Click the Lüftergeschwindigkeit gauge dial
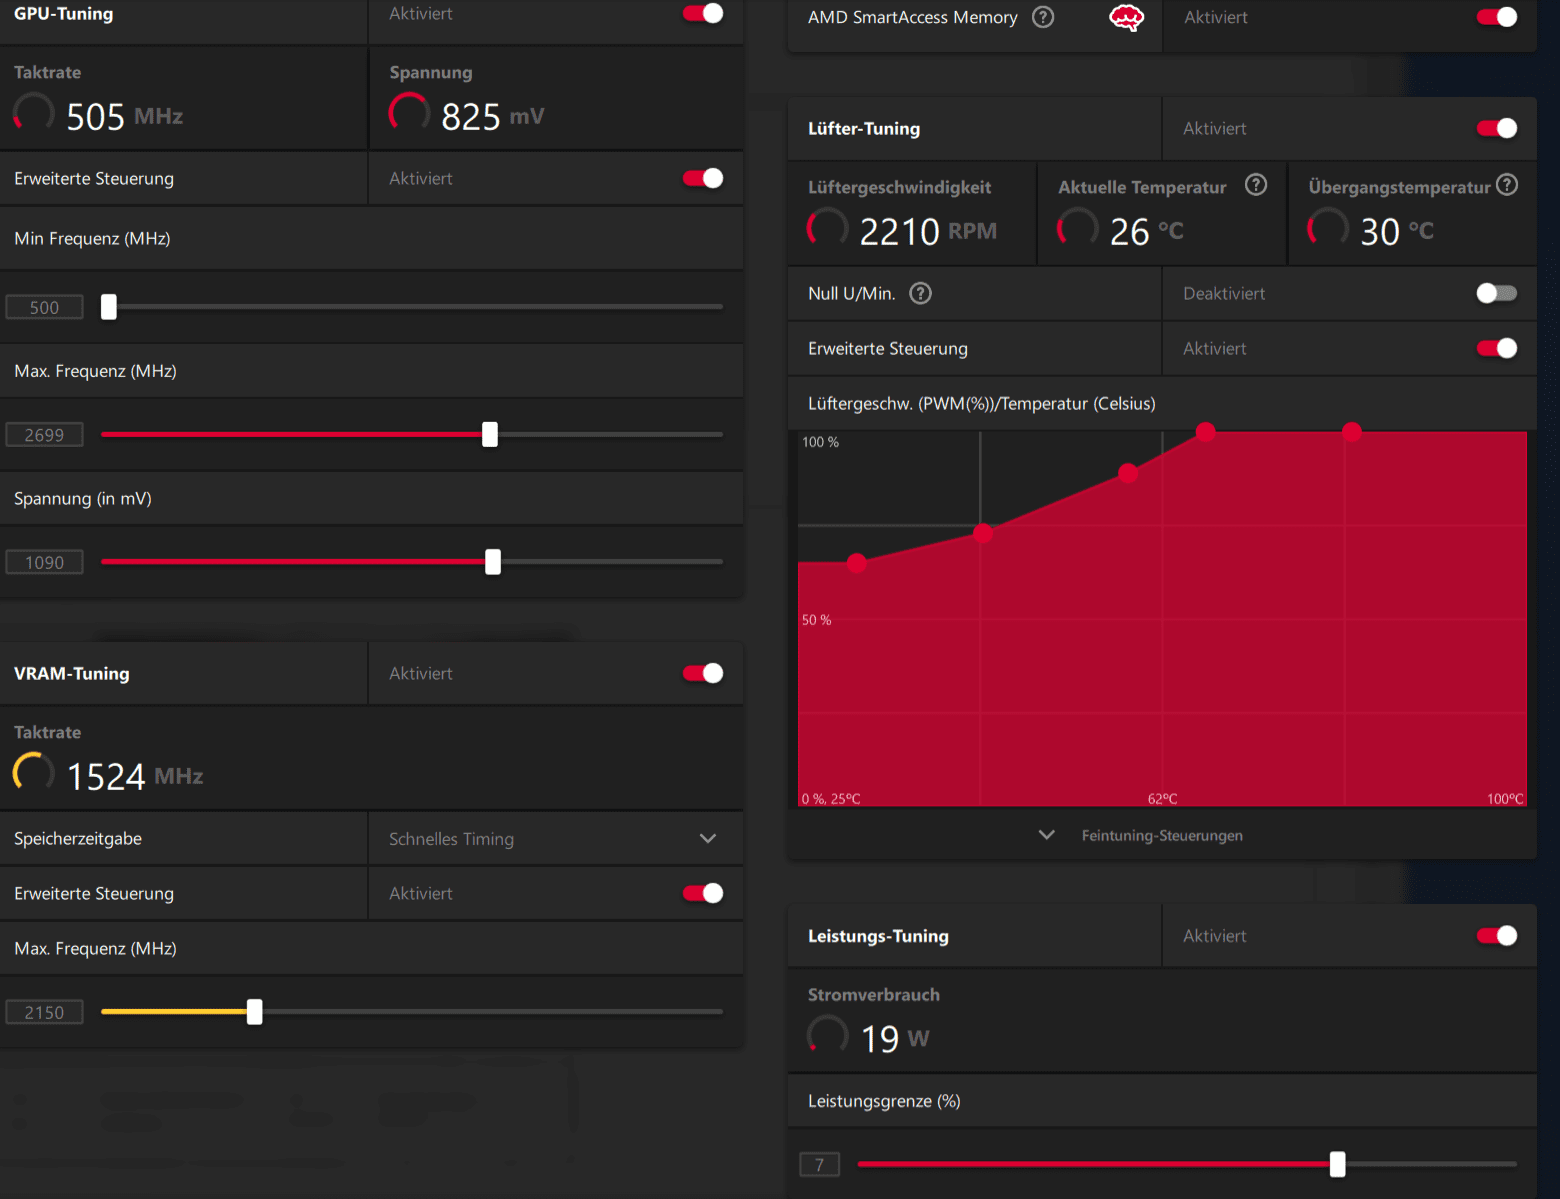The image size is (1560, 1199). tap(827, 229)
